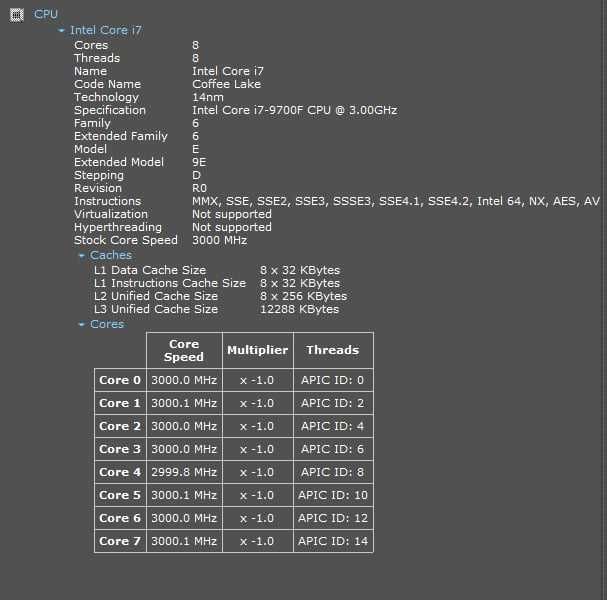This screenshot has height=600, width=607.
Task: Click the 2999.8 MHz speed cell
Action: click(x=184, y=472)
